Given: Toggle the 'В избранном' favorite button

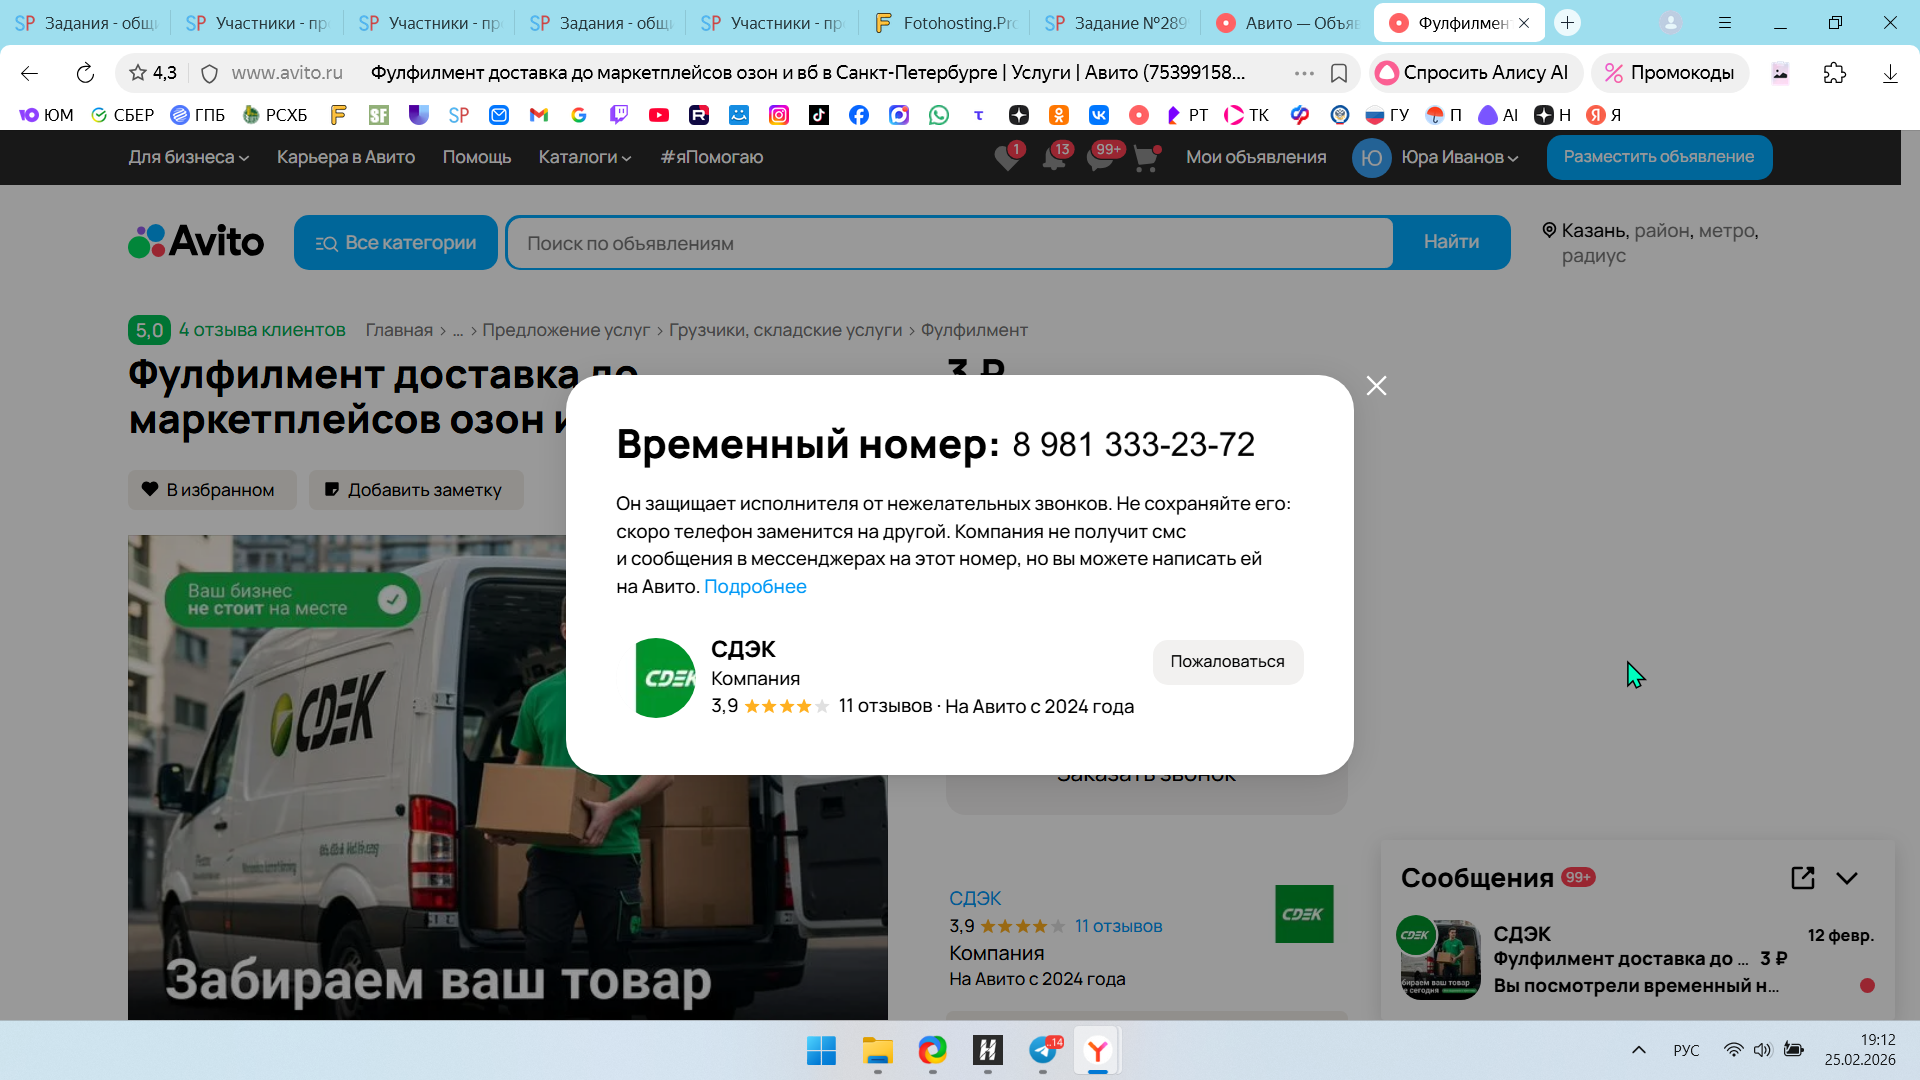Looking at the screenshot, I should [x=212, y=490].
